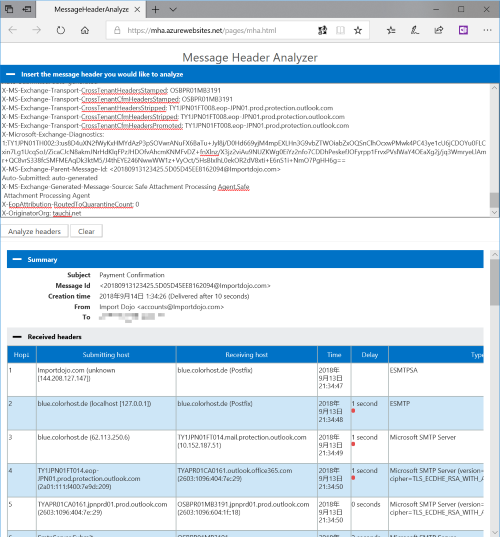500x537 pixels.
Task: Click the translate page icon
Action: tap(322, 30)
